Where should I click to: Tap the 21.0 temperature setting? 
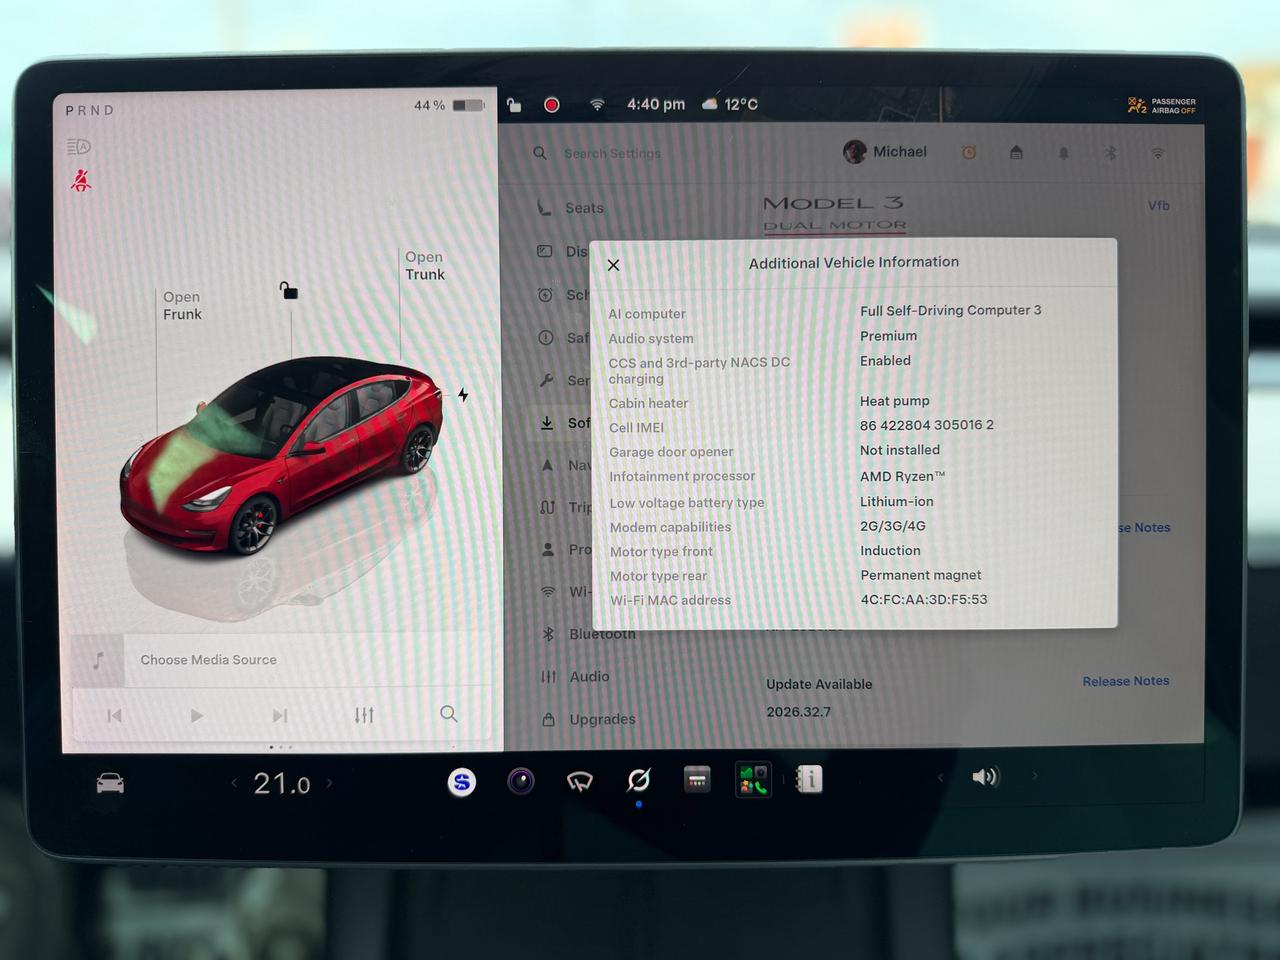[x=281, y=784]
